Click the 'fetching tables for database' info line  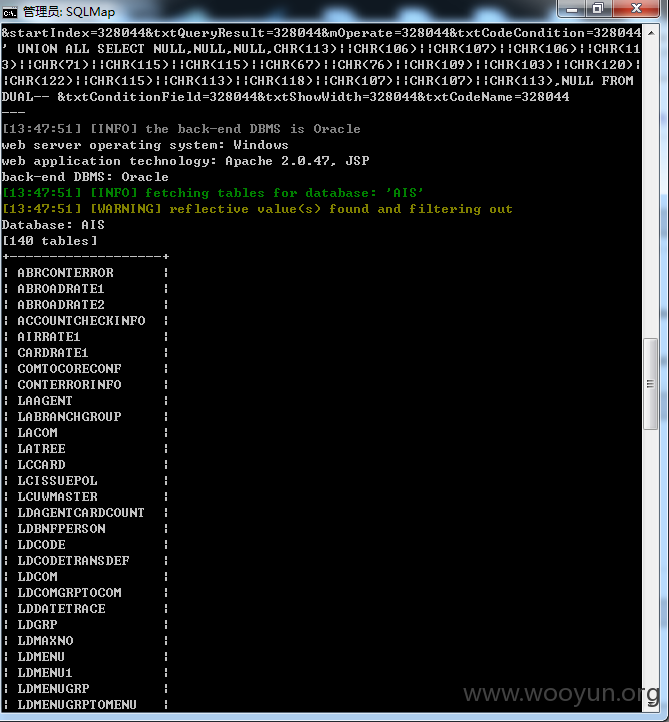(213, 193)
